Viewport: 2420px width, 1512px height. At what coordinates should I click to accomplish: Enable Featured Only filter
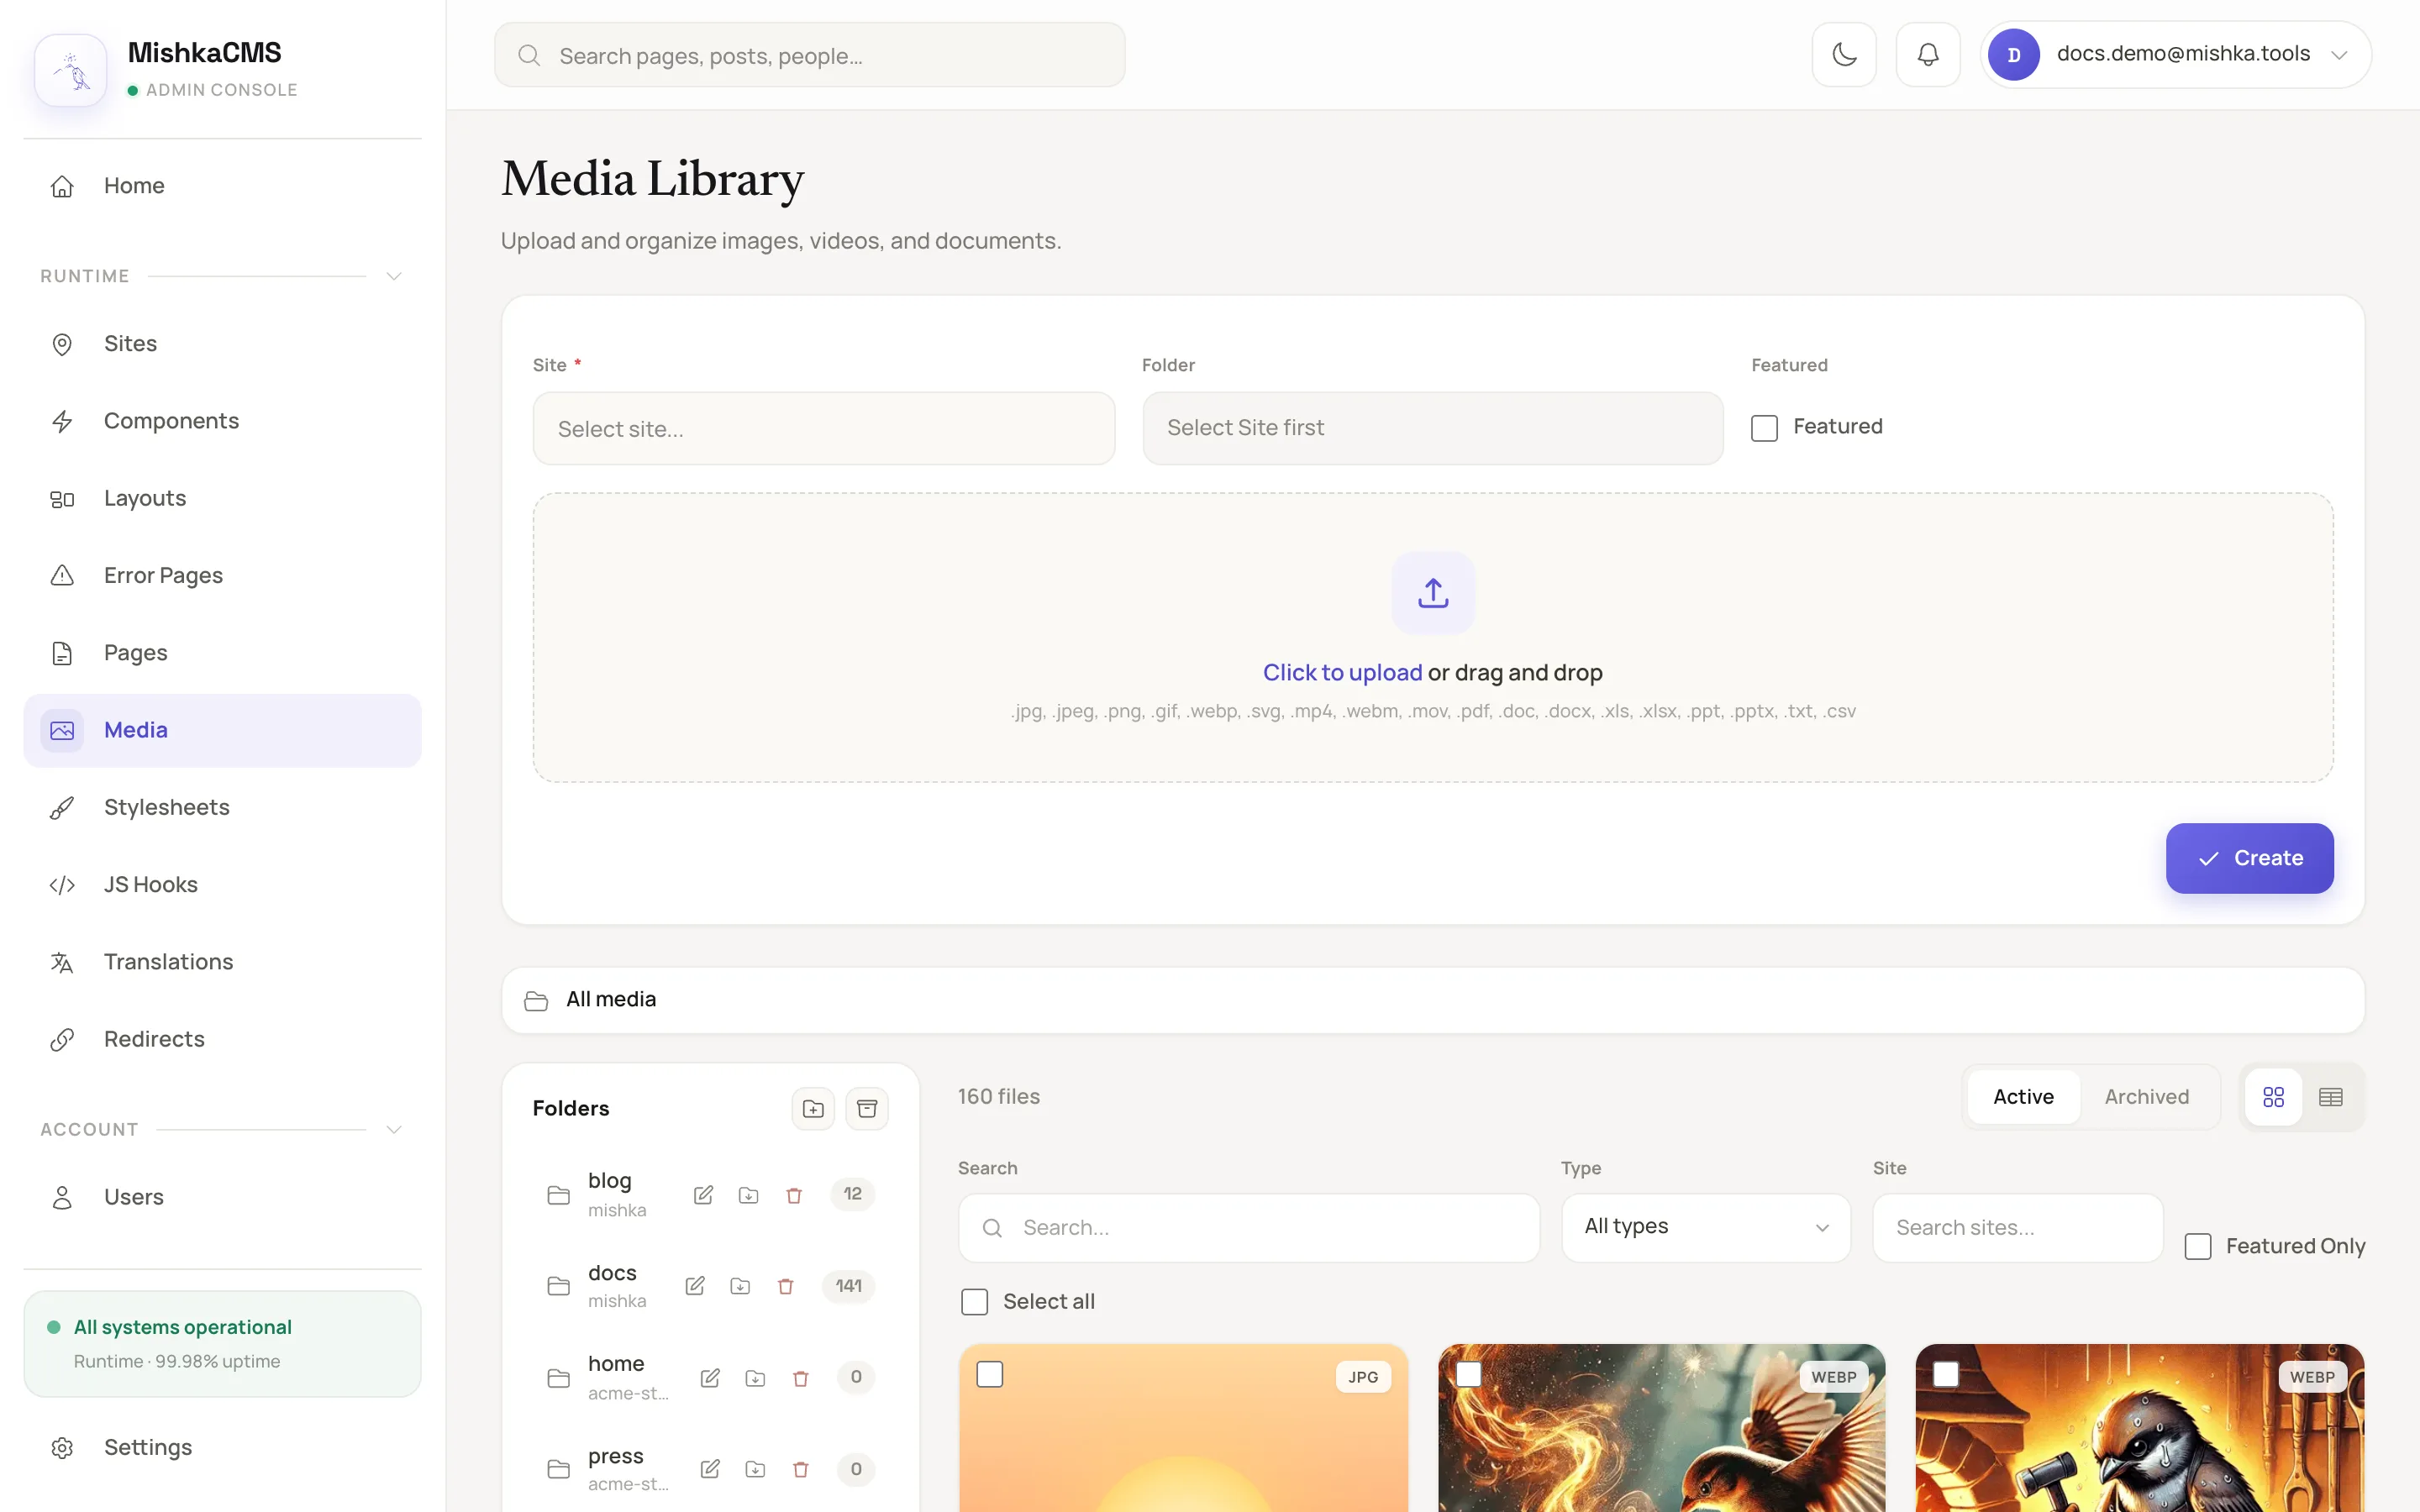2197,1246
